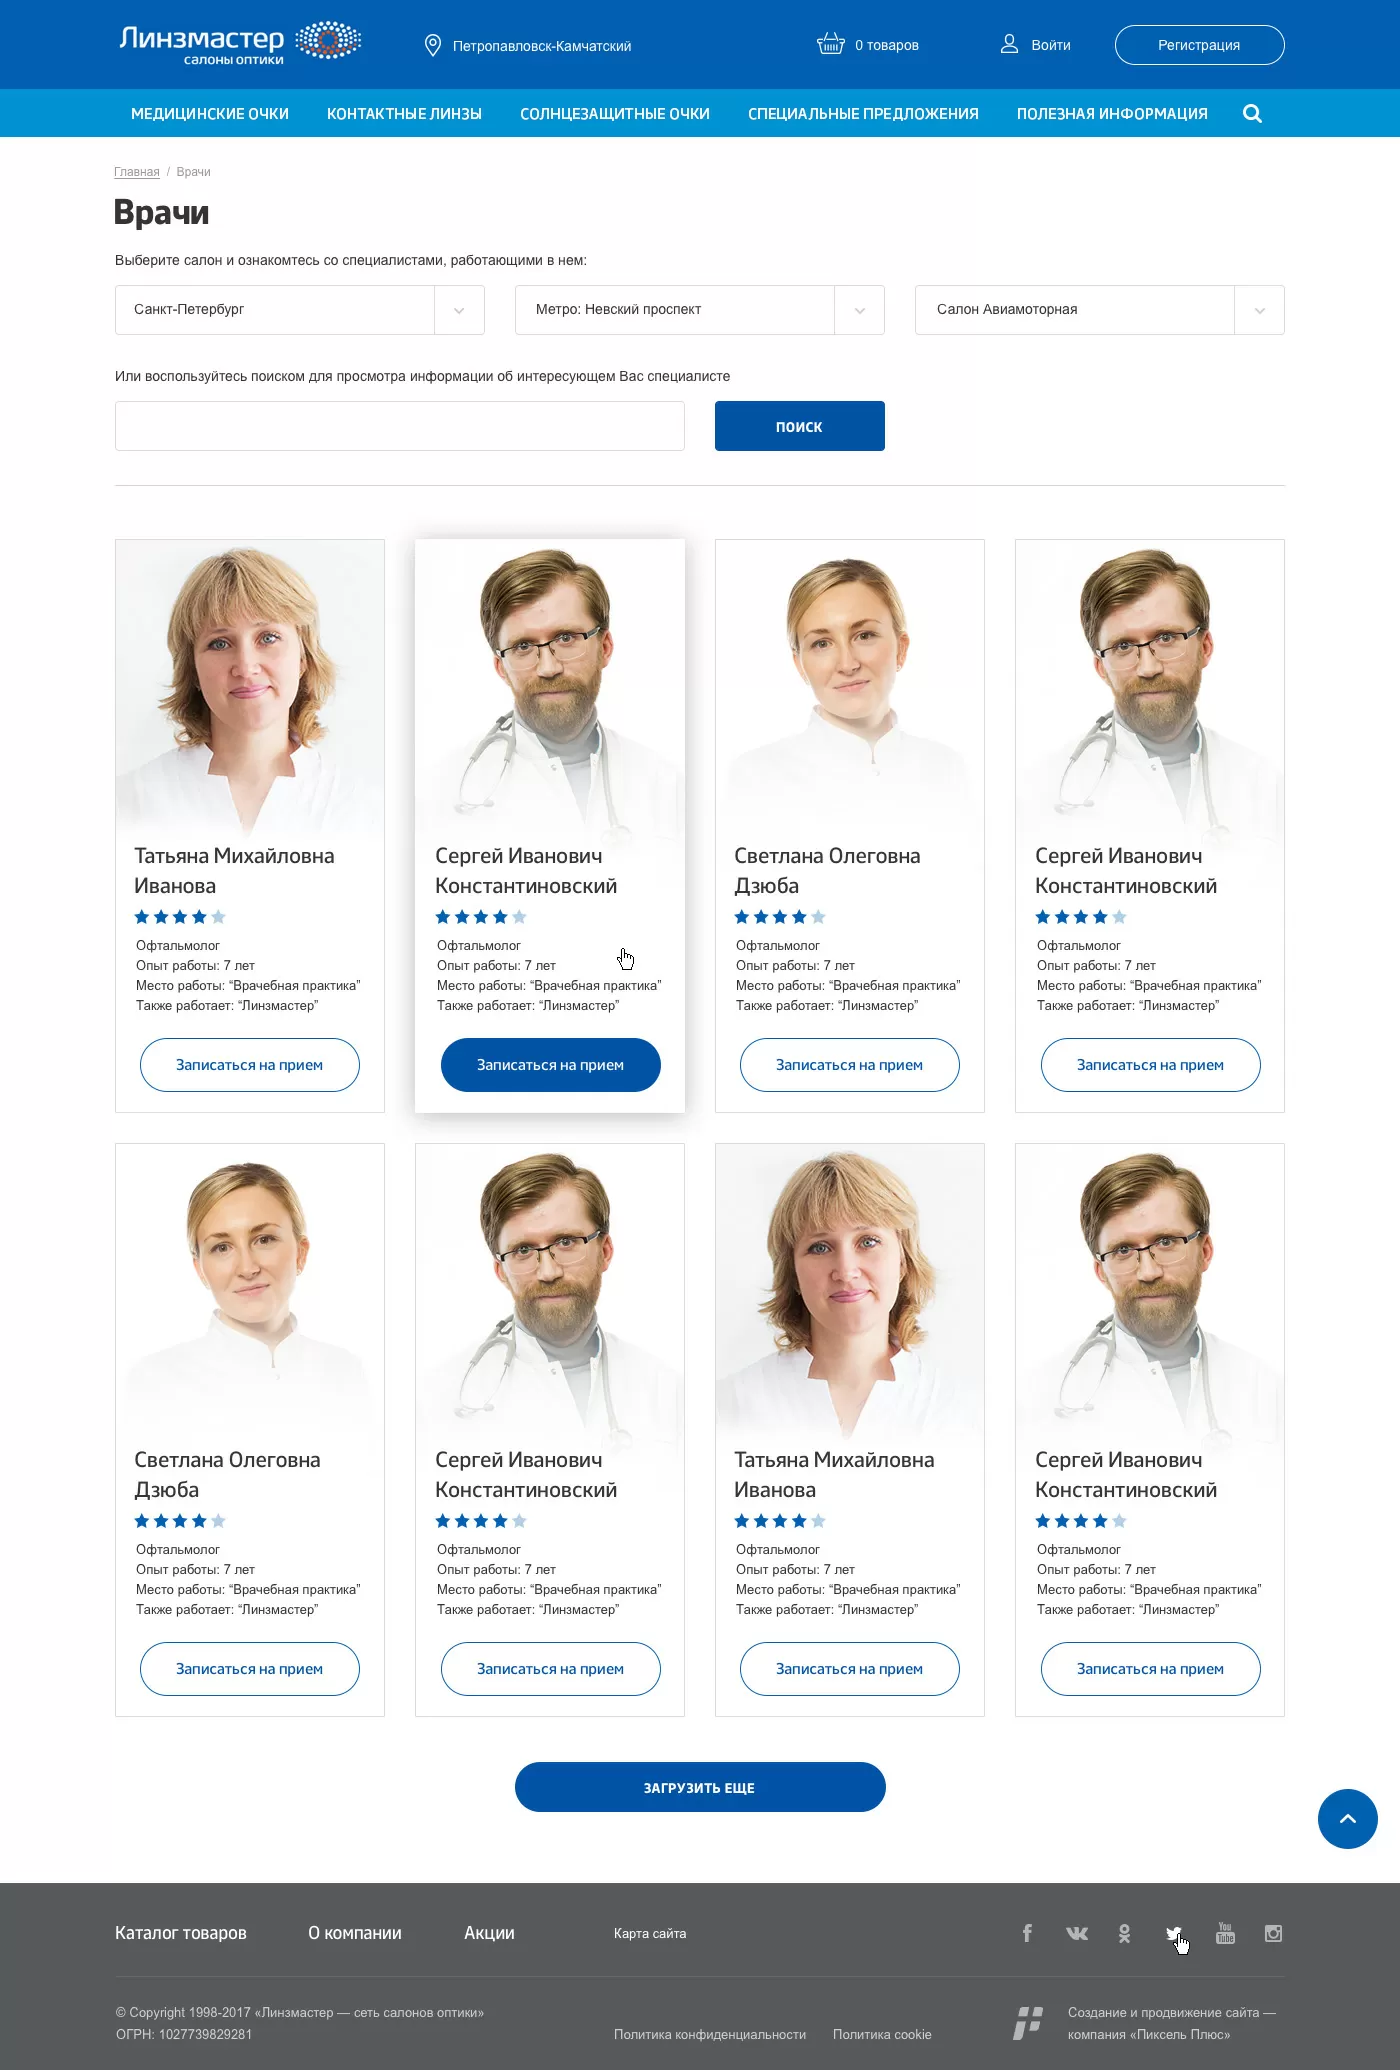The width and height of the screenshot is (1400, 2070).
Task: Open the Facebook social icon in footer
Action: [x=1027, y=1933]
